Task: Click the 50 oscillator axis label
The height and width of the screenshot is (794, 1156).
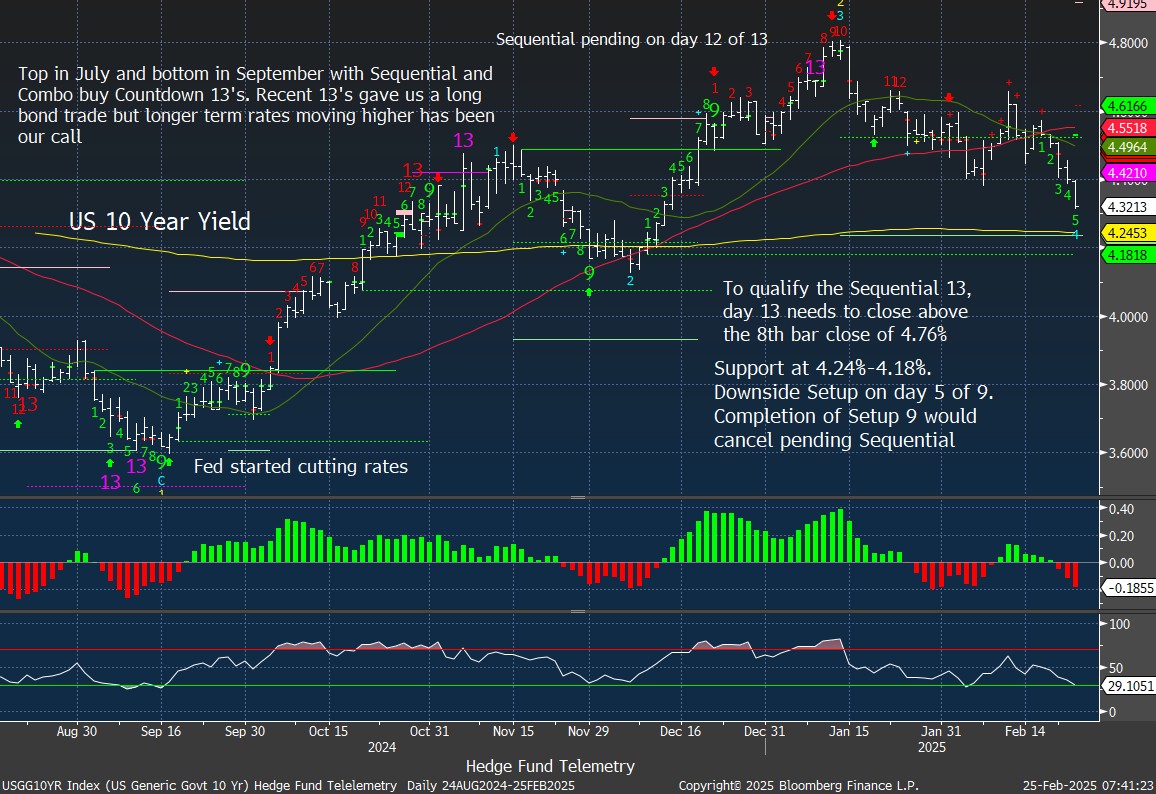Action: pos(1116,669)
